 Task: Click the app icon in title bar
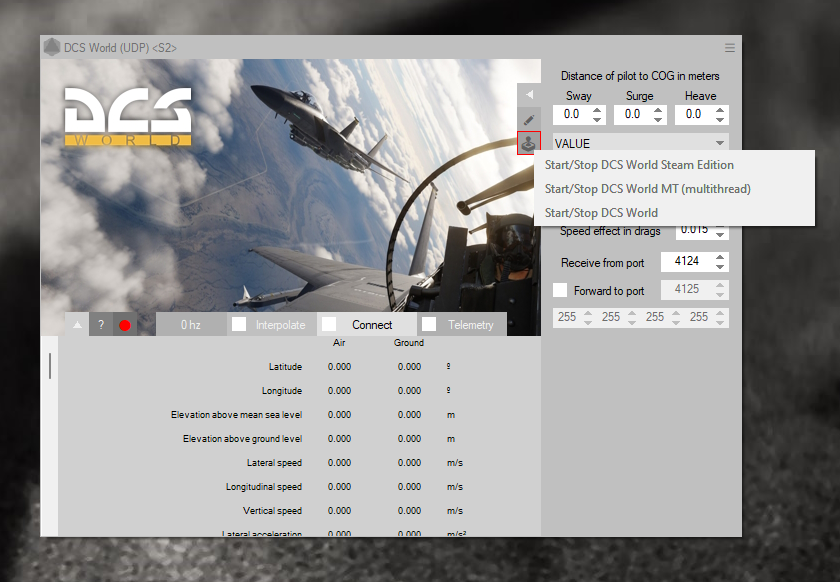[x=50, y=48]
